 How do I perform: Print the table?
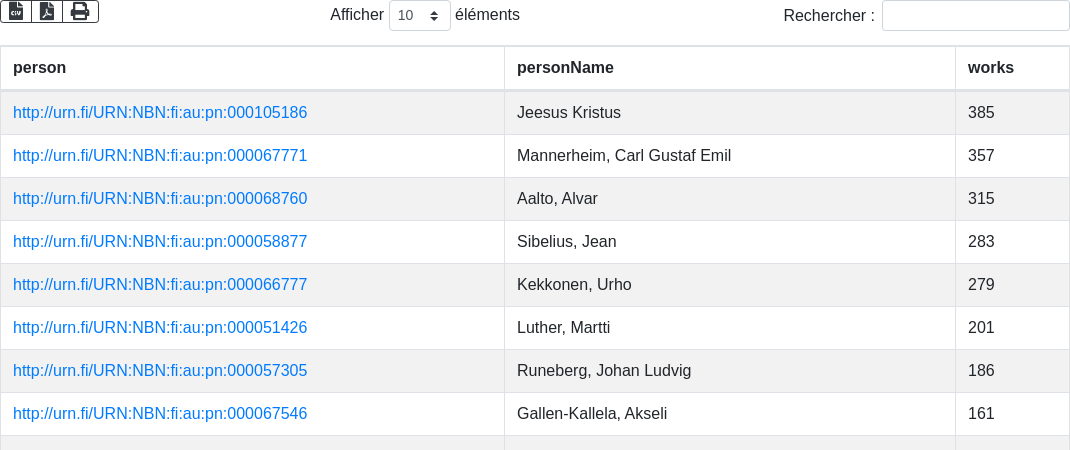80,11
